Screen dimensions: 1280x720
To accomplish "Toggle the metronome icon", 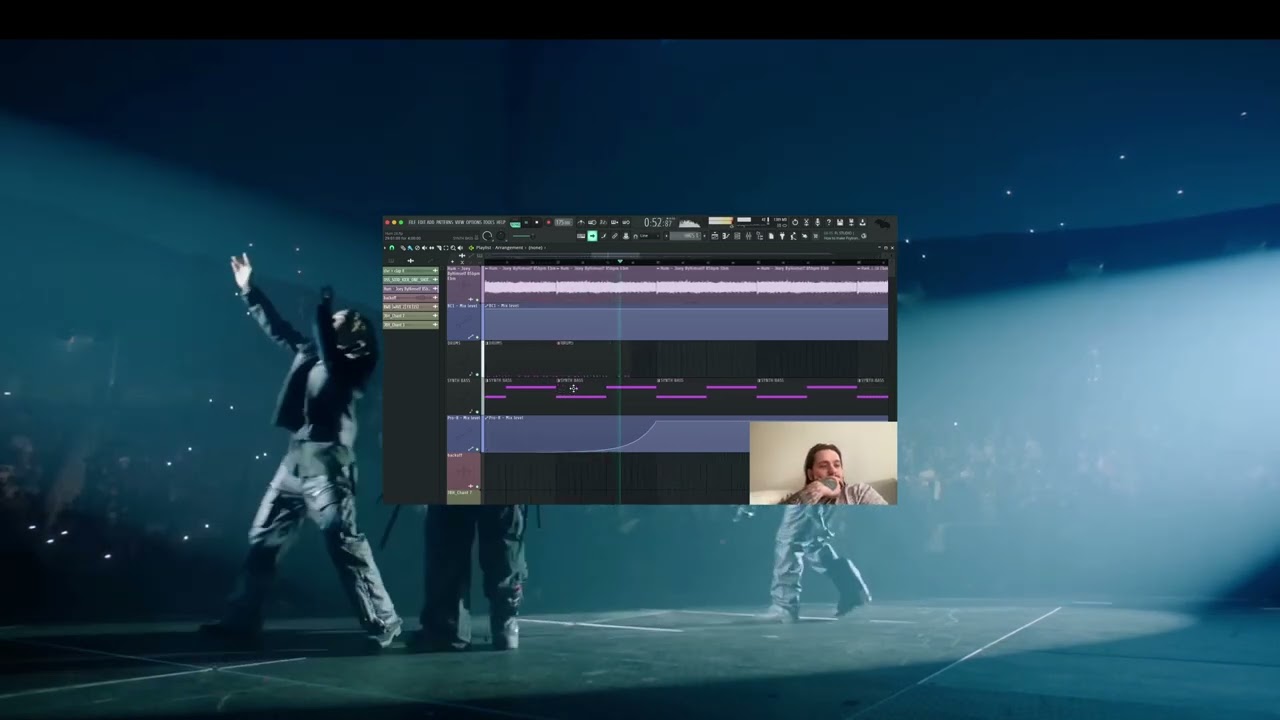I will coord(581,222).
